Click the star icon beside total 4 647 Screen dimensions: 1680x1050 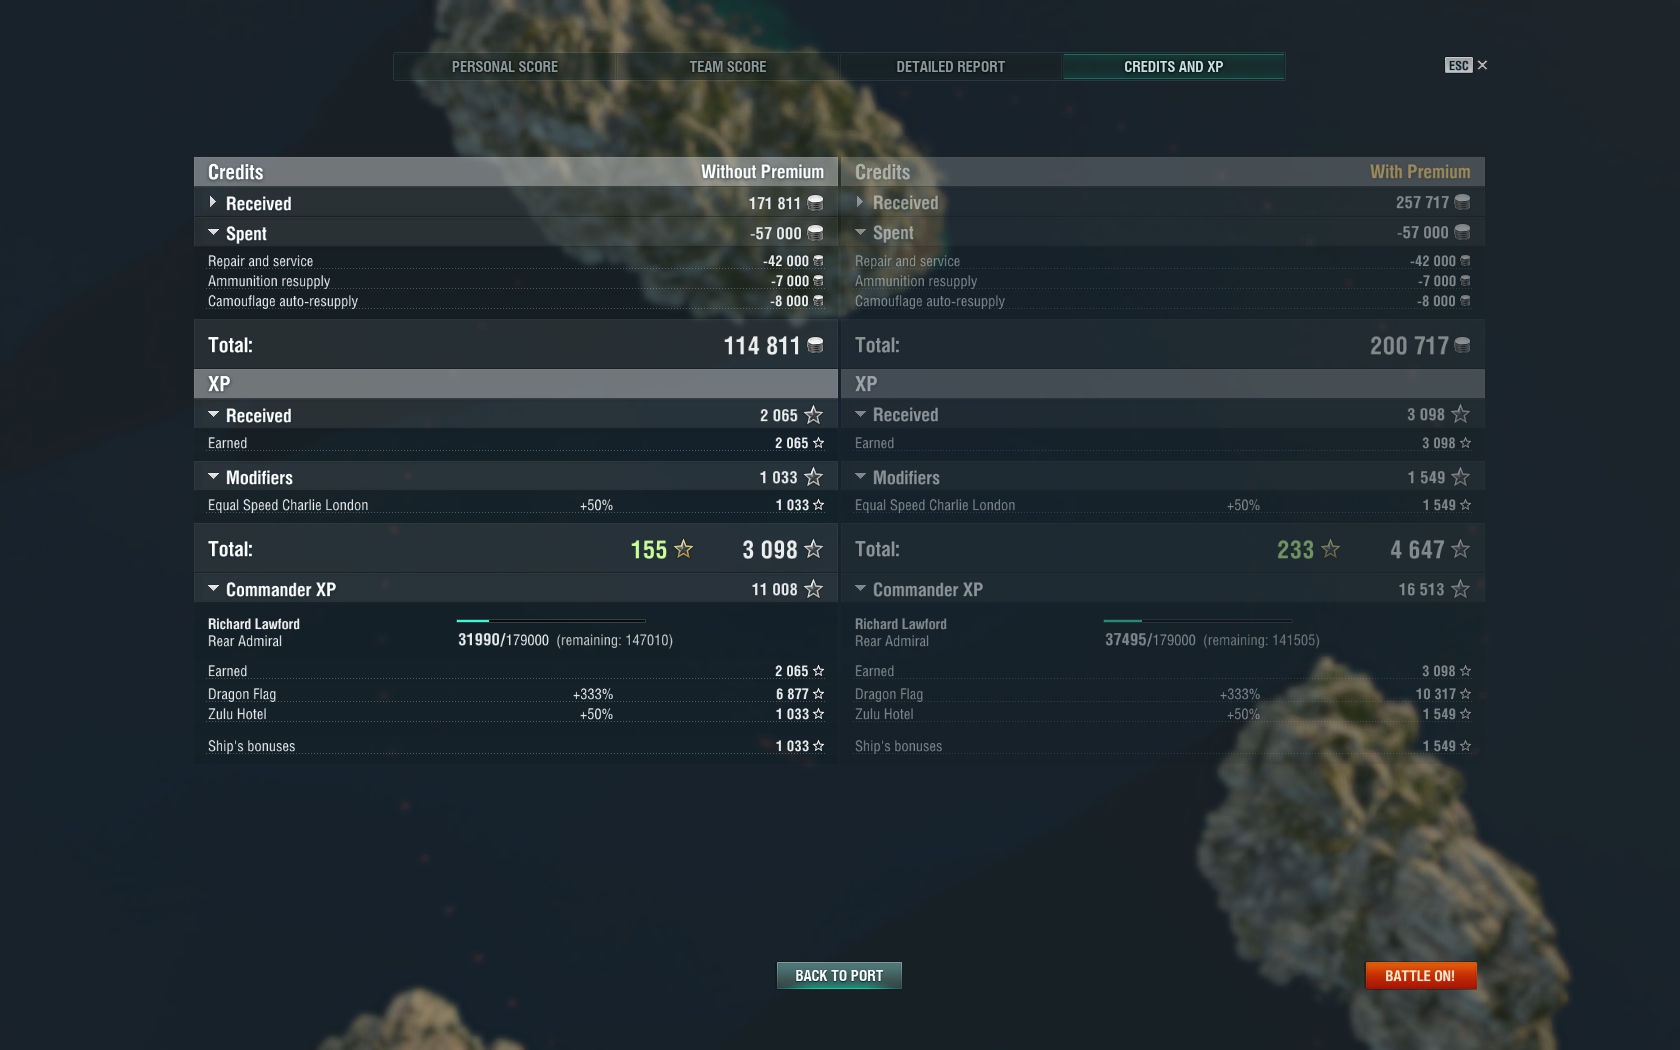pyautogui.click(x=1460, y=549)
